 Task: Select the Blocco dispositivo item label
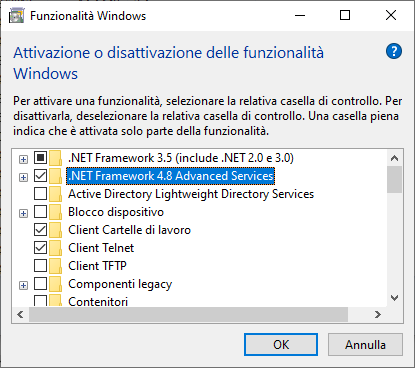pyautogui.click(x=116, y=212)
